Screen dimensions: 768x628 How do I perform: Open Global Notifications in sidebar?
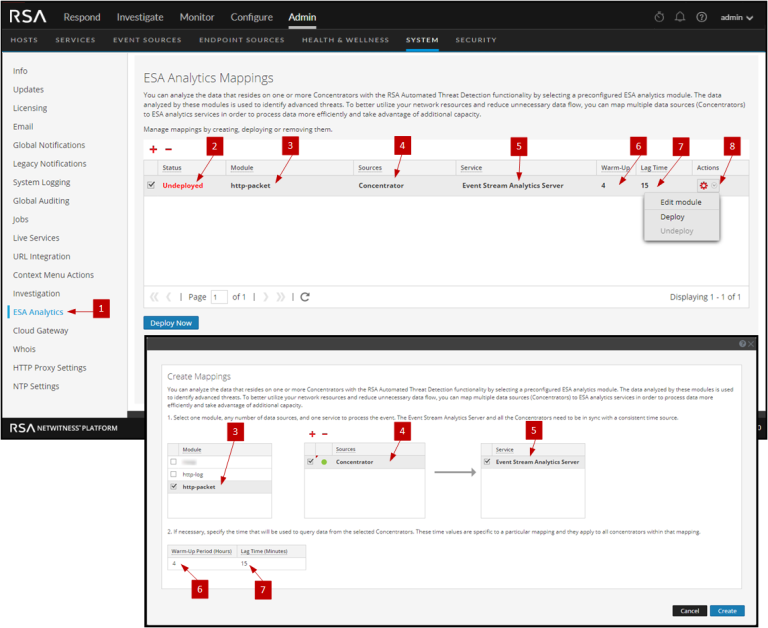(49, 145)
